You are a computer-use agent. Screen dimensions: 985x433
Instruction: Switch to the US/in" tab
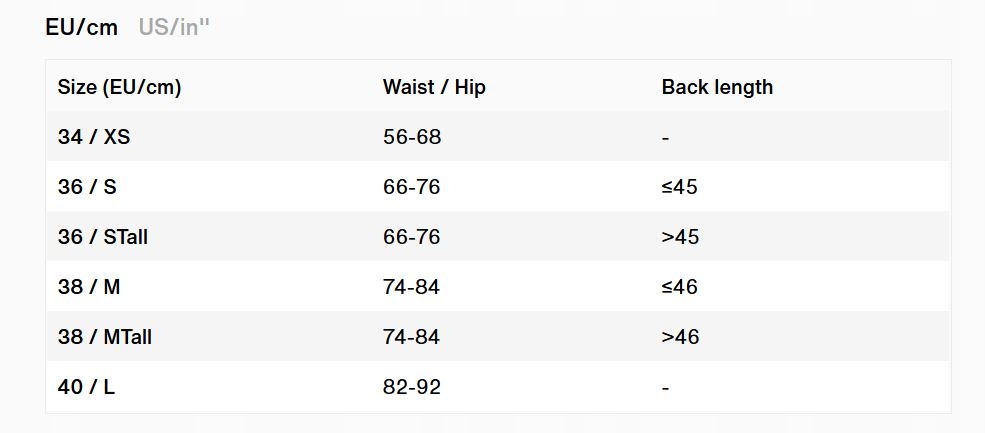point(174,27)
